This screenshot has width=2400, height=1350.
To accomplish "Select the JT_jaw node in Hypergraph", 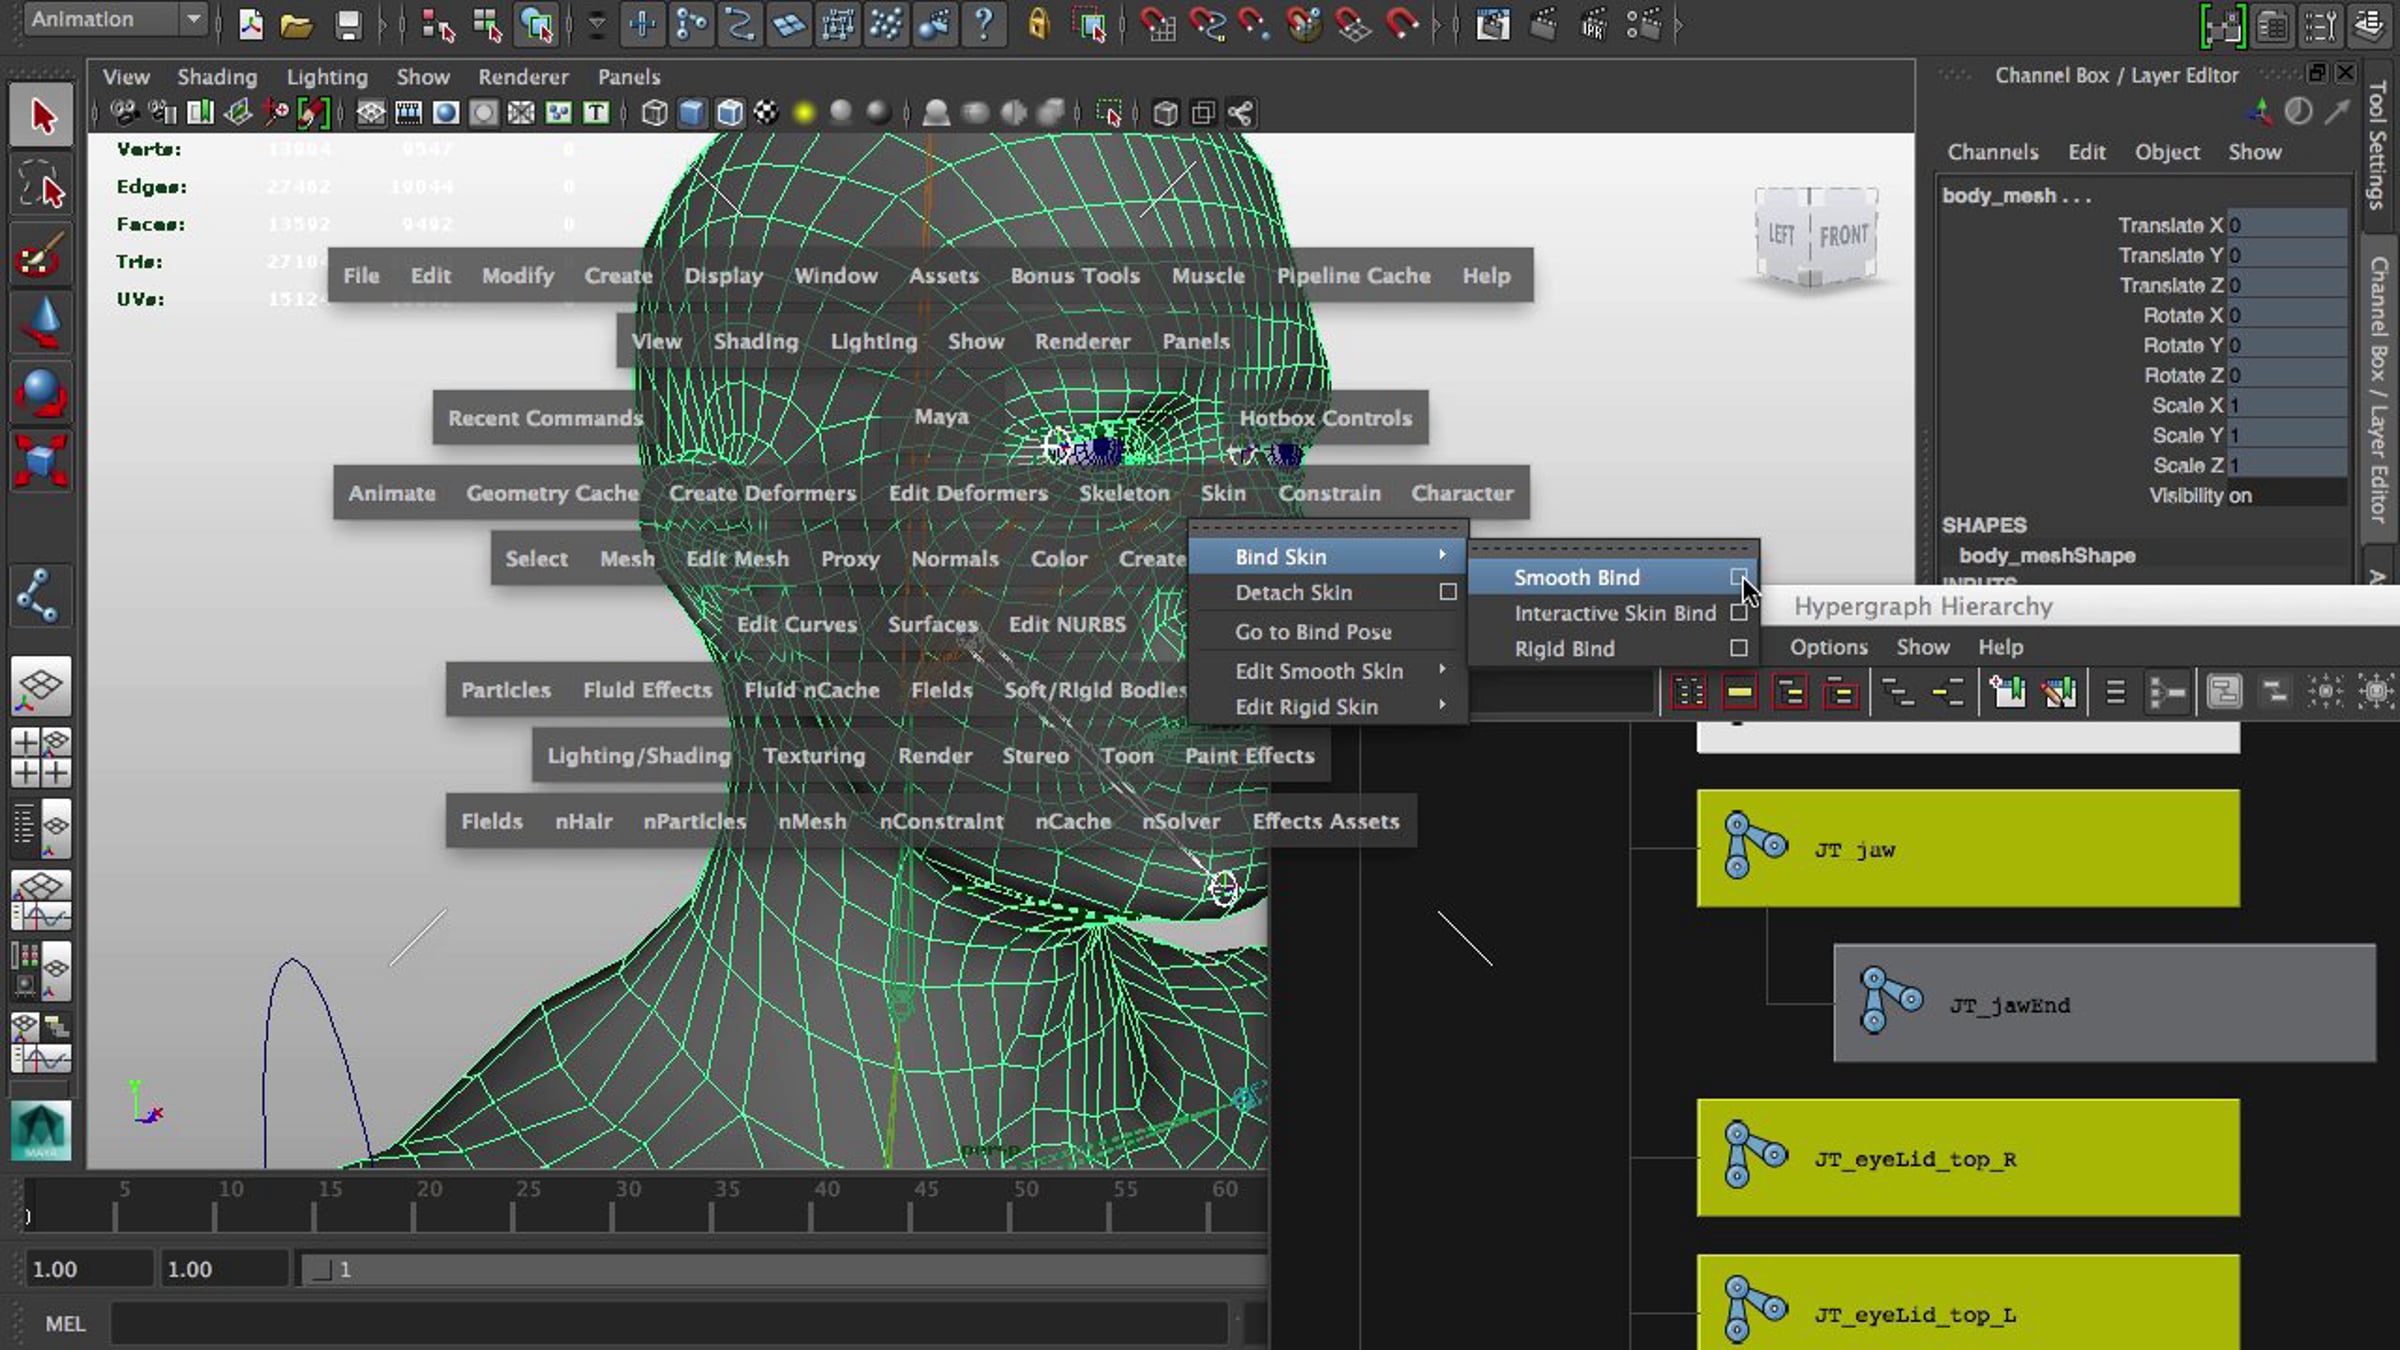I will tap(1968, 849).
